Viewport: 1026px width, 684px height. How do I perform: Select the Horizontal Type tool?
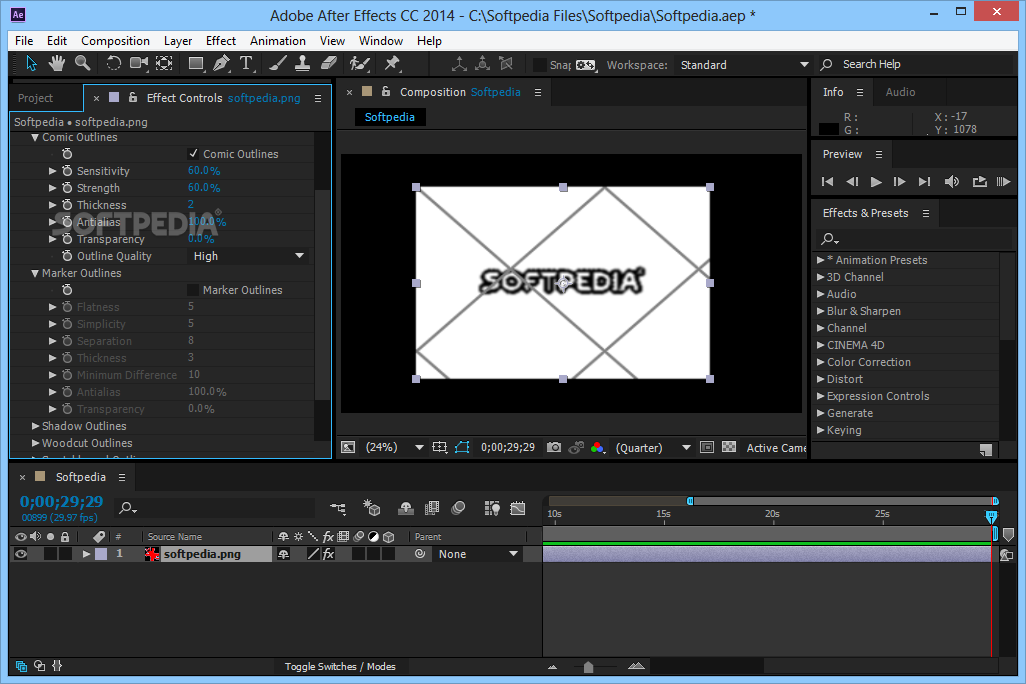coord(246,63)
